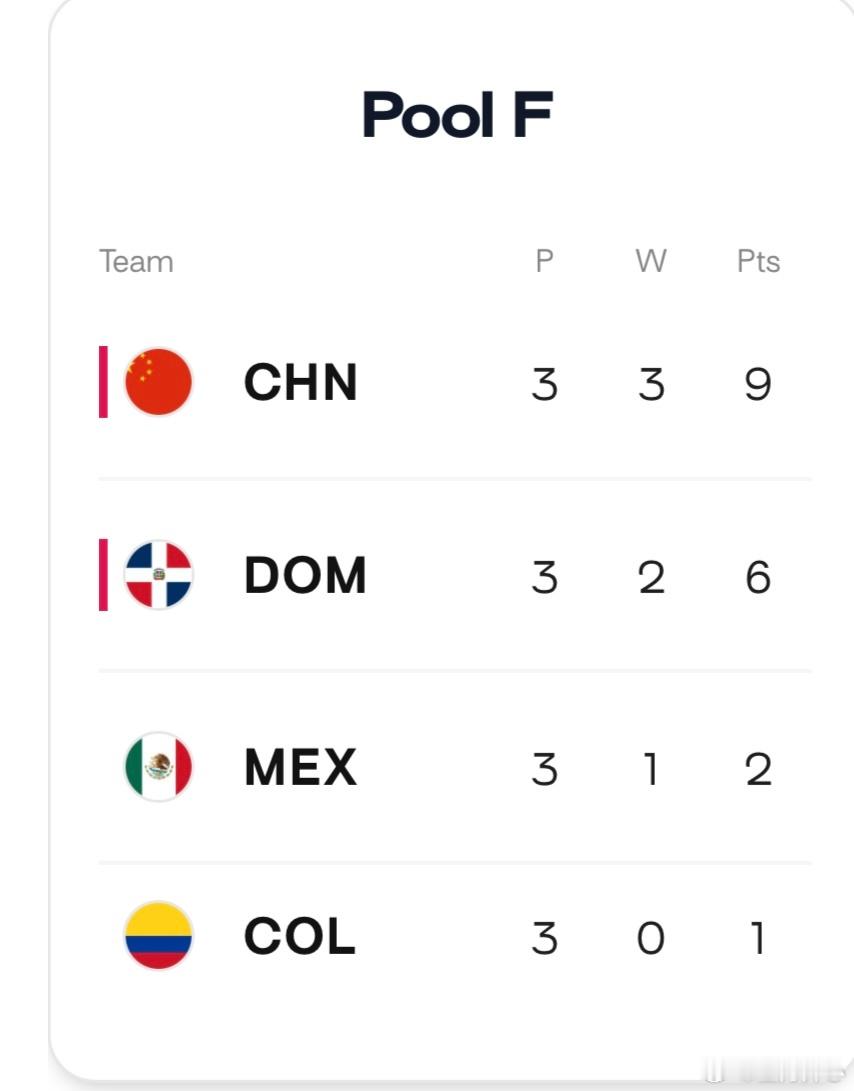Select the CHN team name
Viewport: 854px width, 1091px height.
[x=301, y=382]
